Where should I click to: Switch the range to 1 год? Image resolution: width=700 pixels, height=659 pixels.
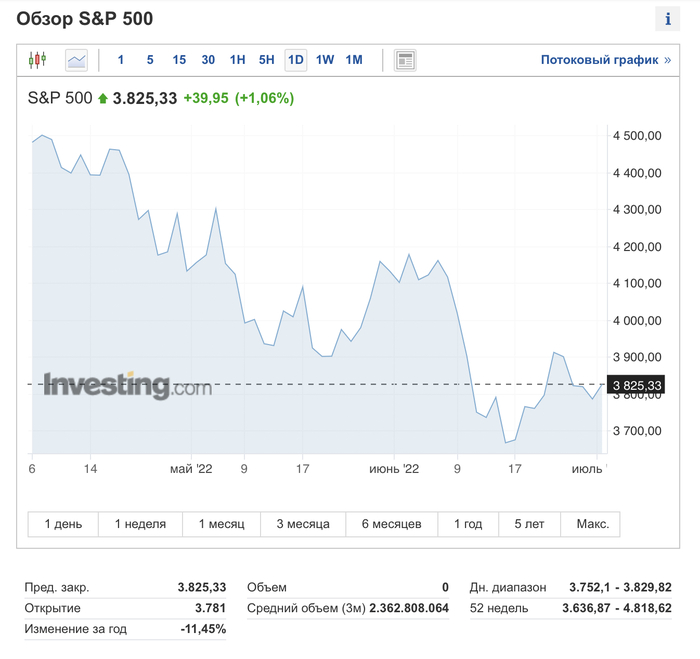pyautogui.click(x=468, y=524)
